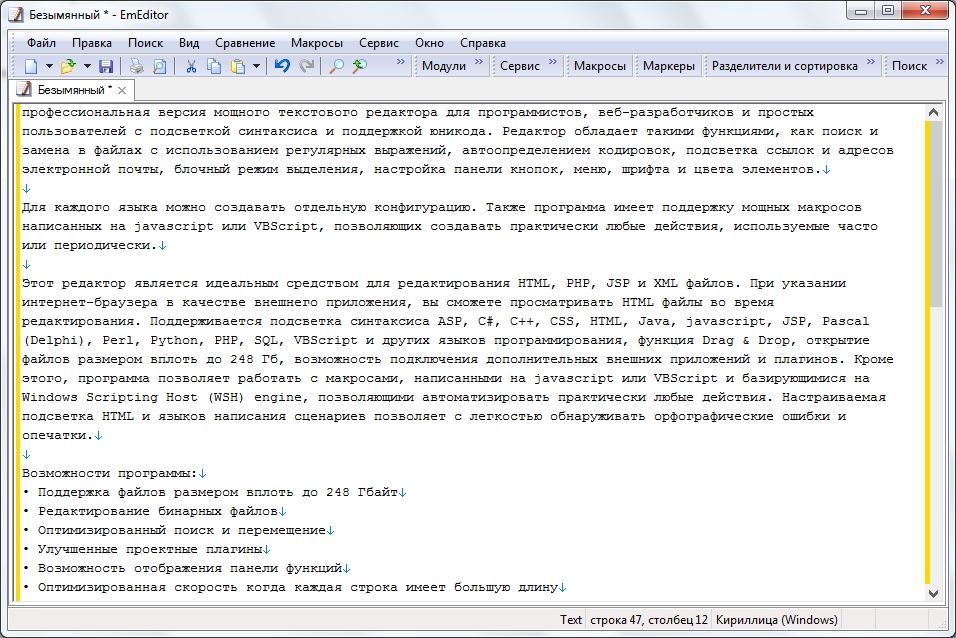Click the Undo arrow icon
This screenshot has height=638, width=956.
[x=282, y=66]
